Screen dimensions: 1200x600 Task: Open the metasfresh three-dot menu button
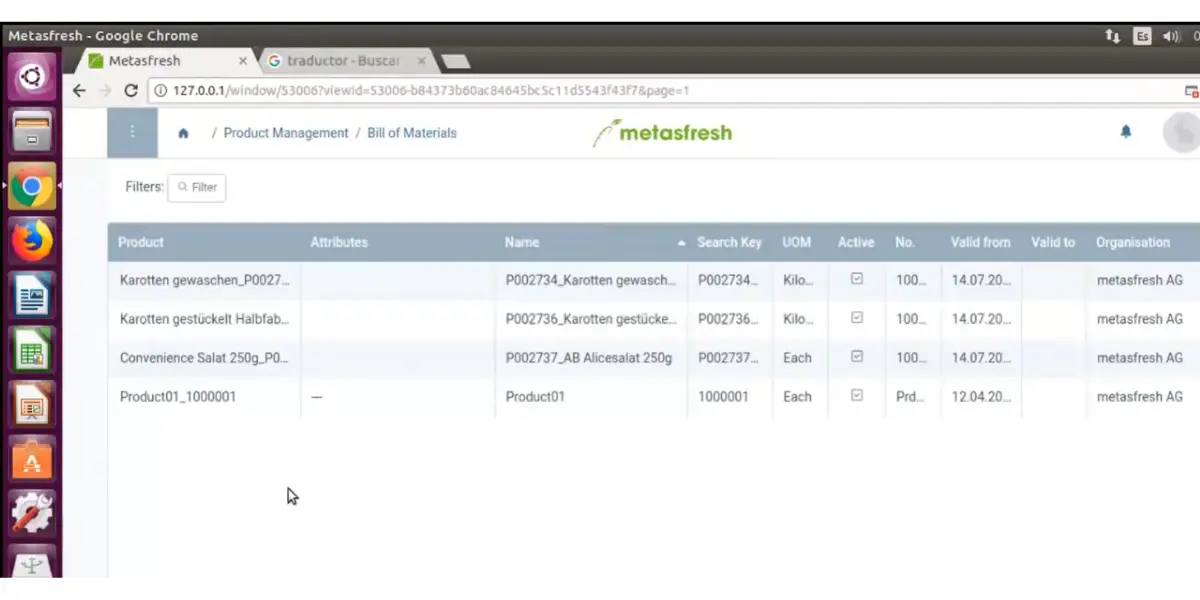[132, 133]
